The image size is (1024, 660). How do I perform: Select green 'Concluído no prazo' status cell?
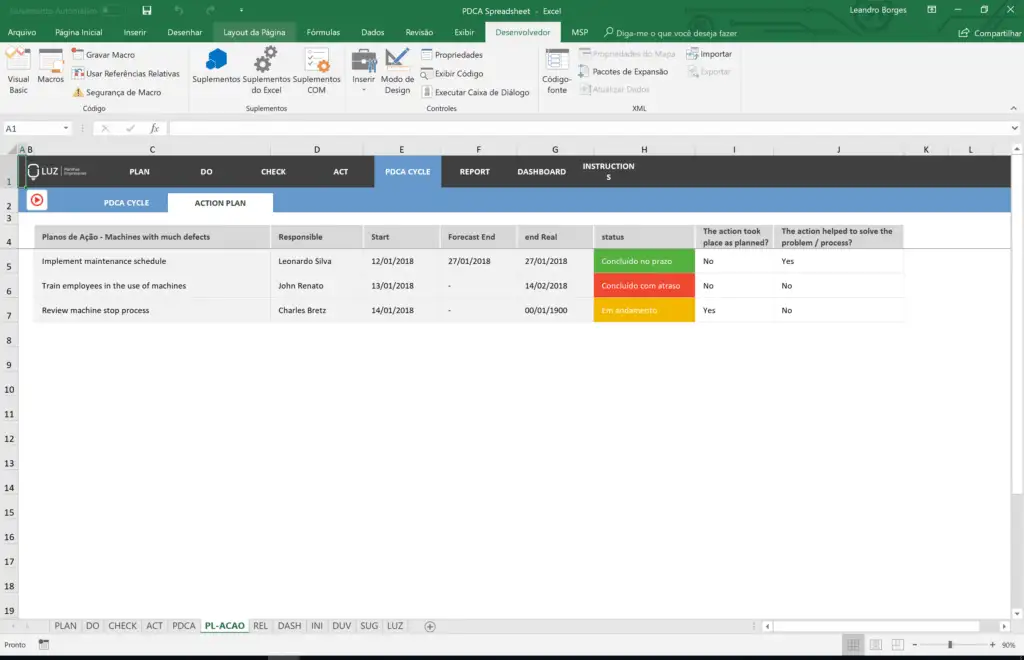tap(644, 261)
